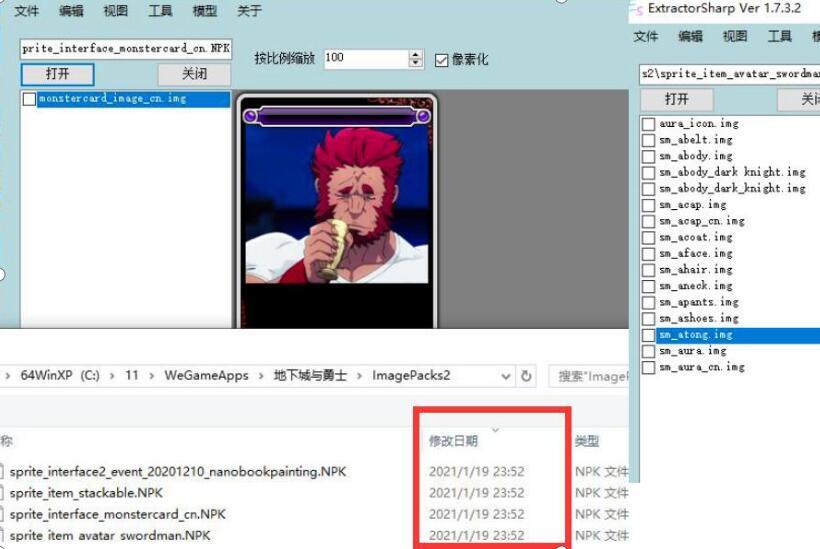This screenshot has width=820, height=549.
Task: Open 视图 menu in ExtractorSharp Ver 1.7.3.2 window
Action: pos(735,36)
